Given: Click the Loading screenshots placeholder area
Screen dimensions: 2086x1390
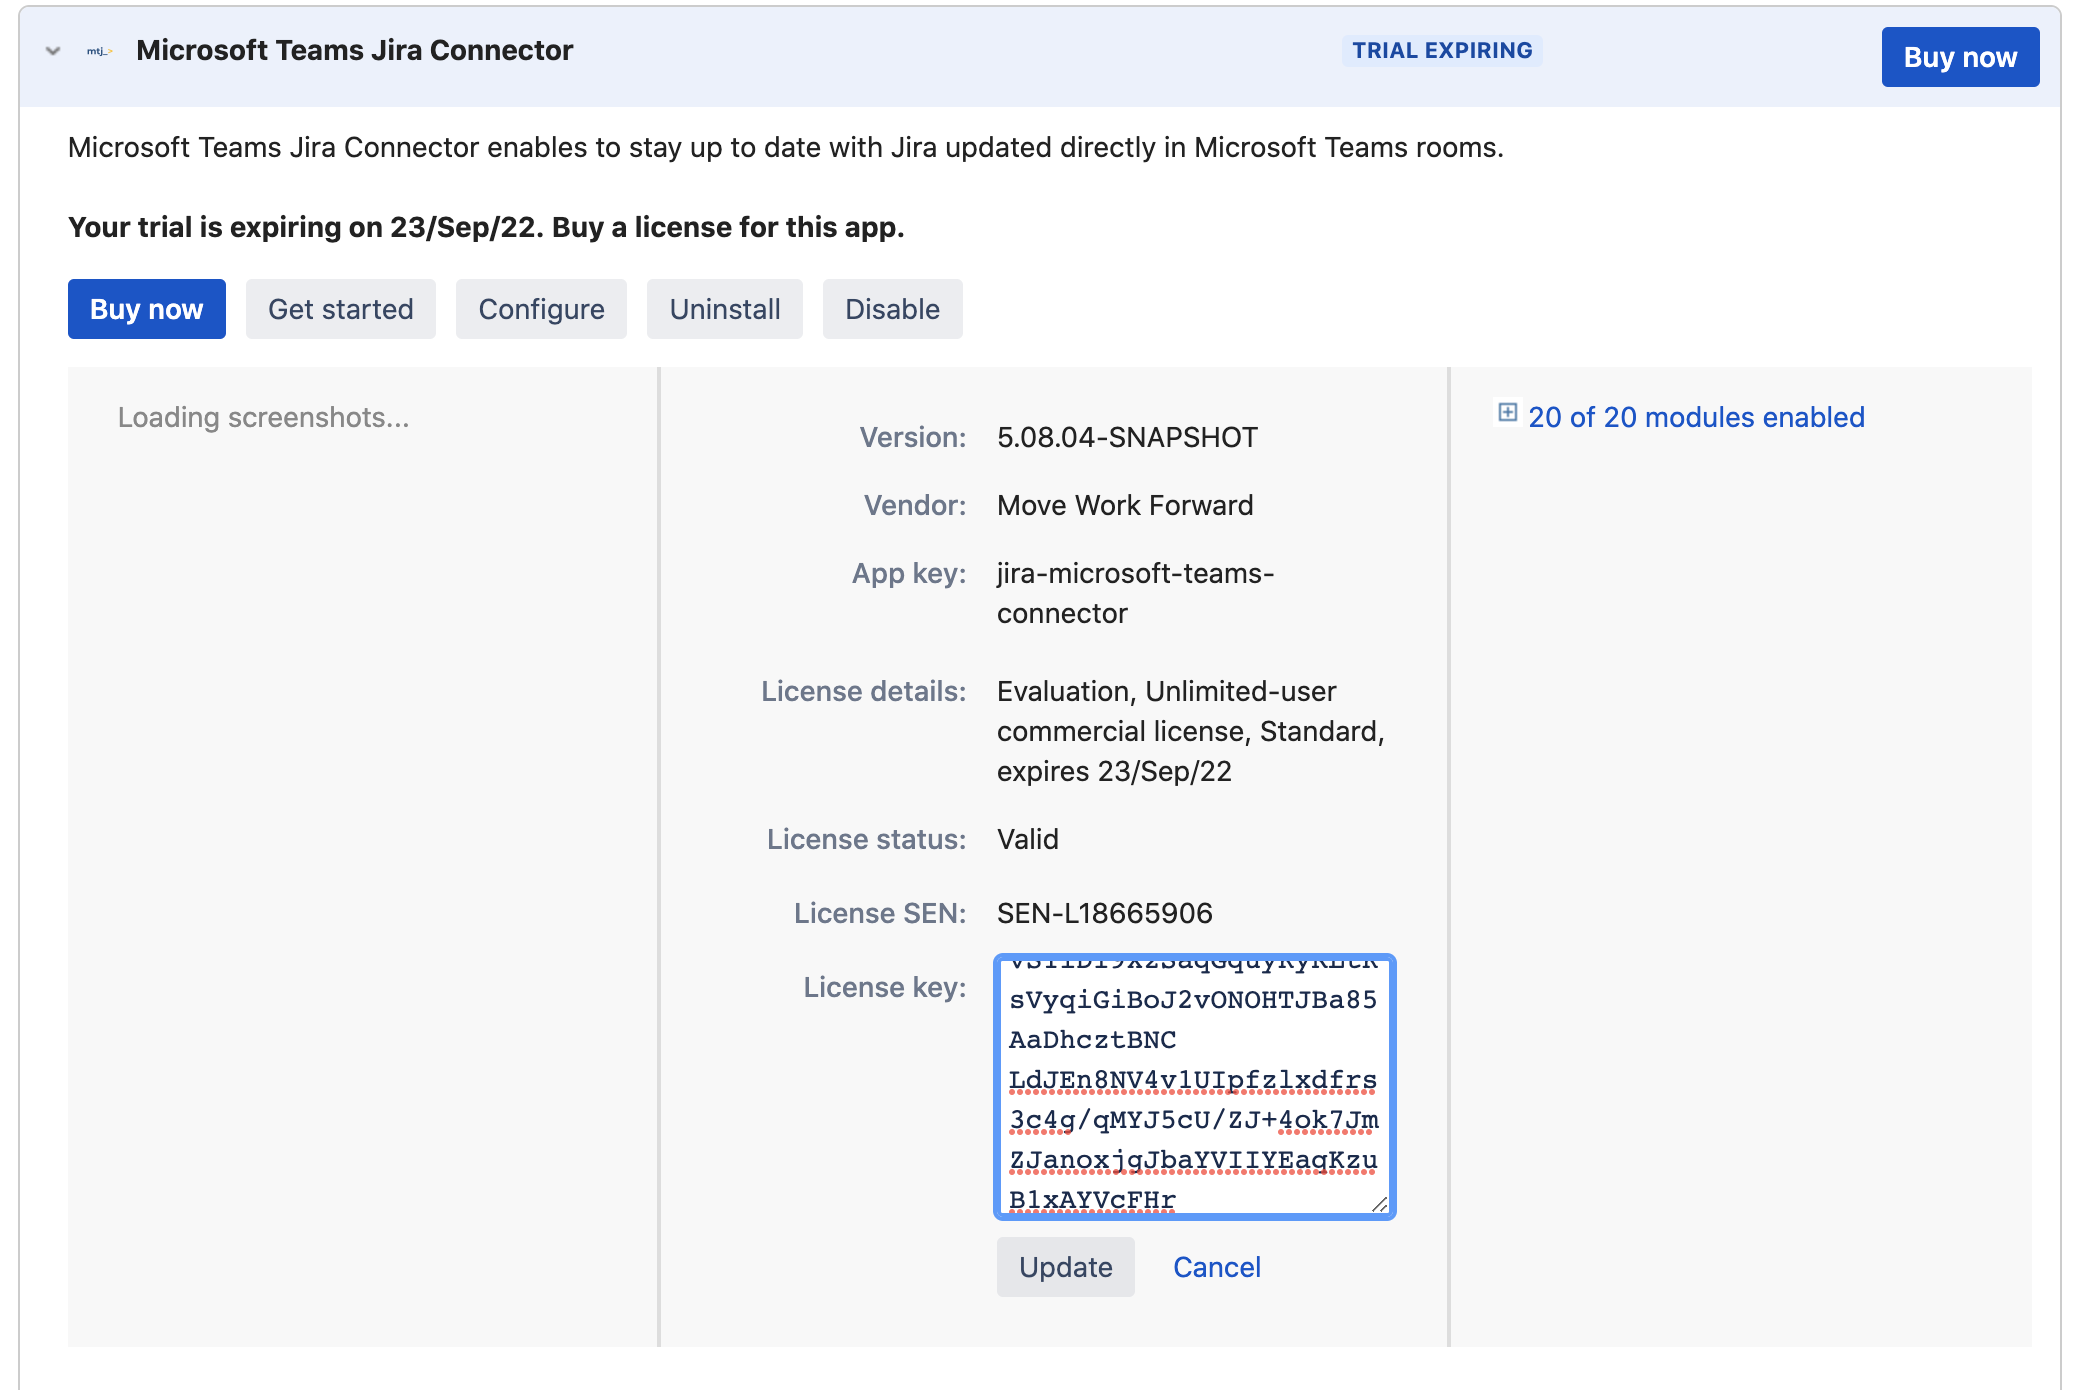Looking at the screenshot, I should 263,417.
